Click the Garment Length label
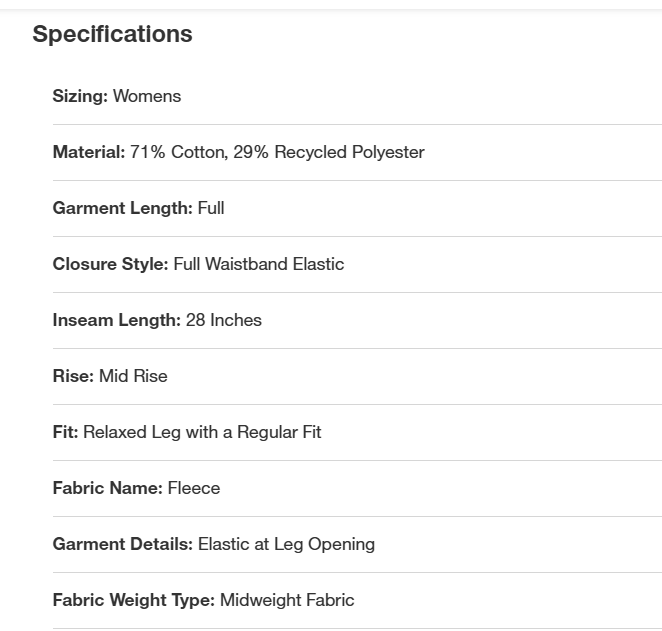Screen dimensions: 662x631 pyautogui.click(x=122, y=208)
